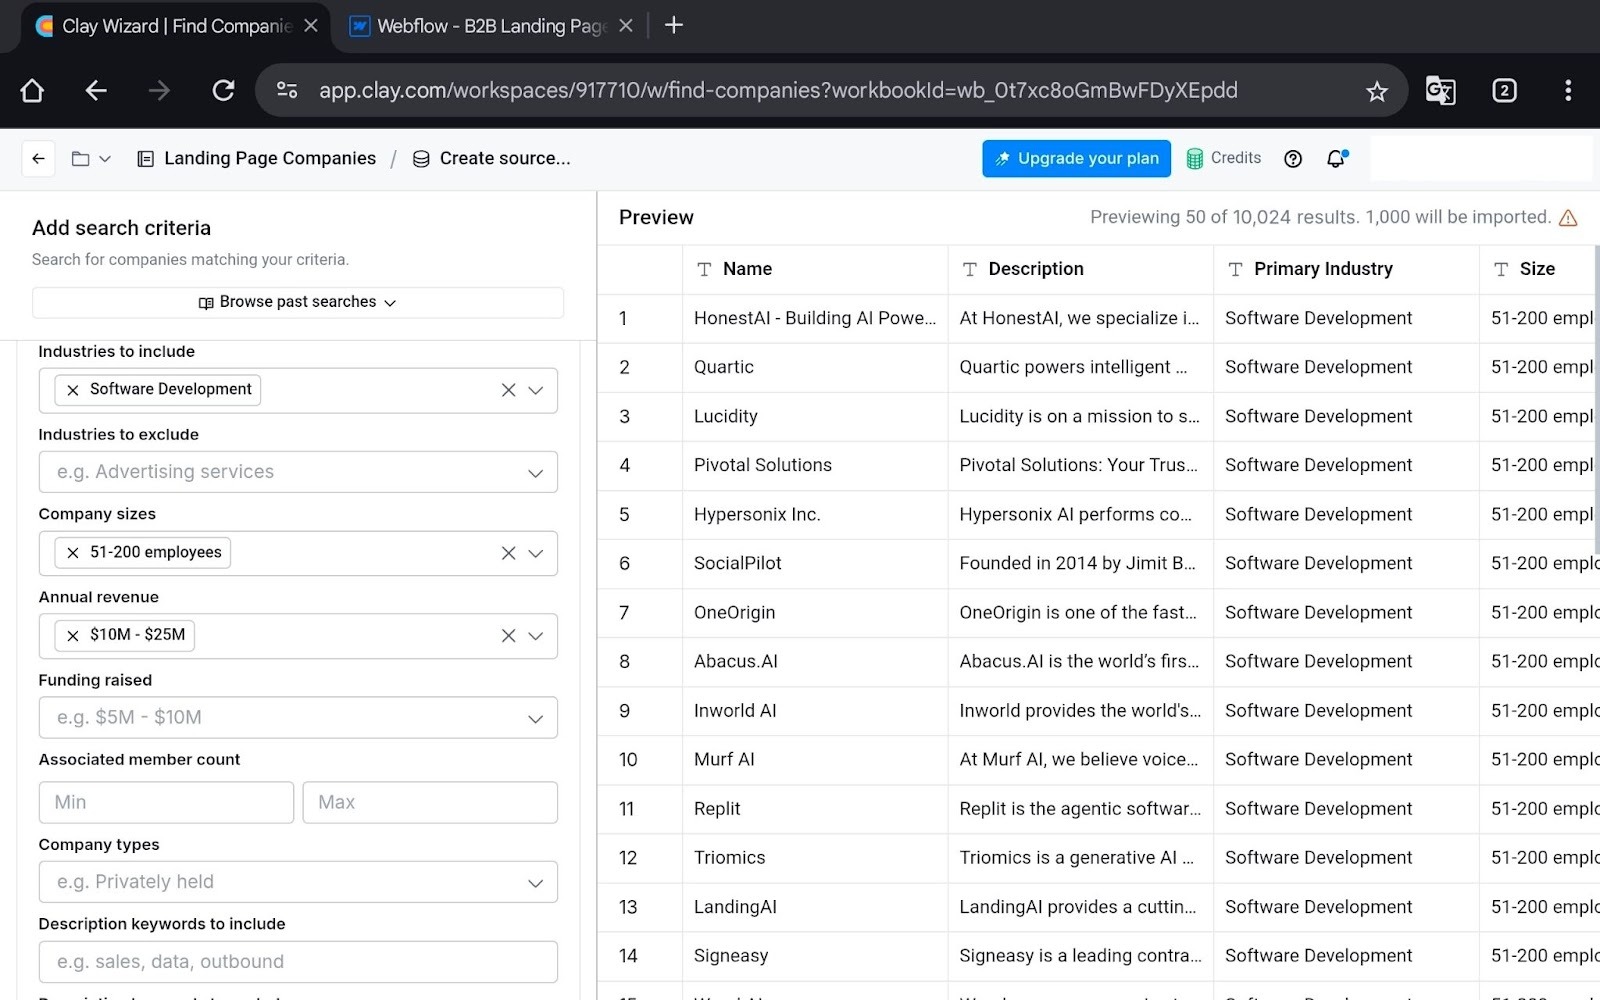Open Landing Page Companies workbook breadcrumb
Image resolution: width=1600 pixels, height=1000 pixels.
click(257, 158)
